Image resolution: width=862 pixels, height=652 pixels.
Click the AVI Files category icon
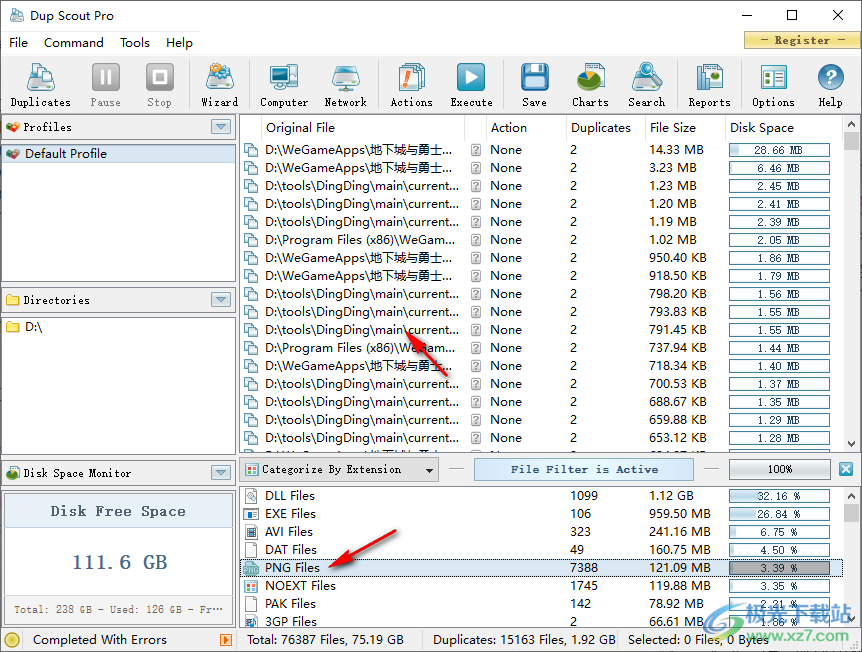(251, 532)
